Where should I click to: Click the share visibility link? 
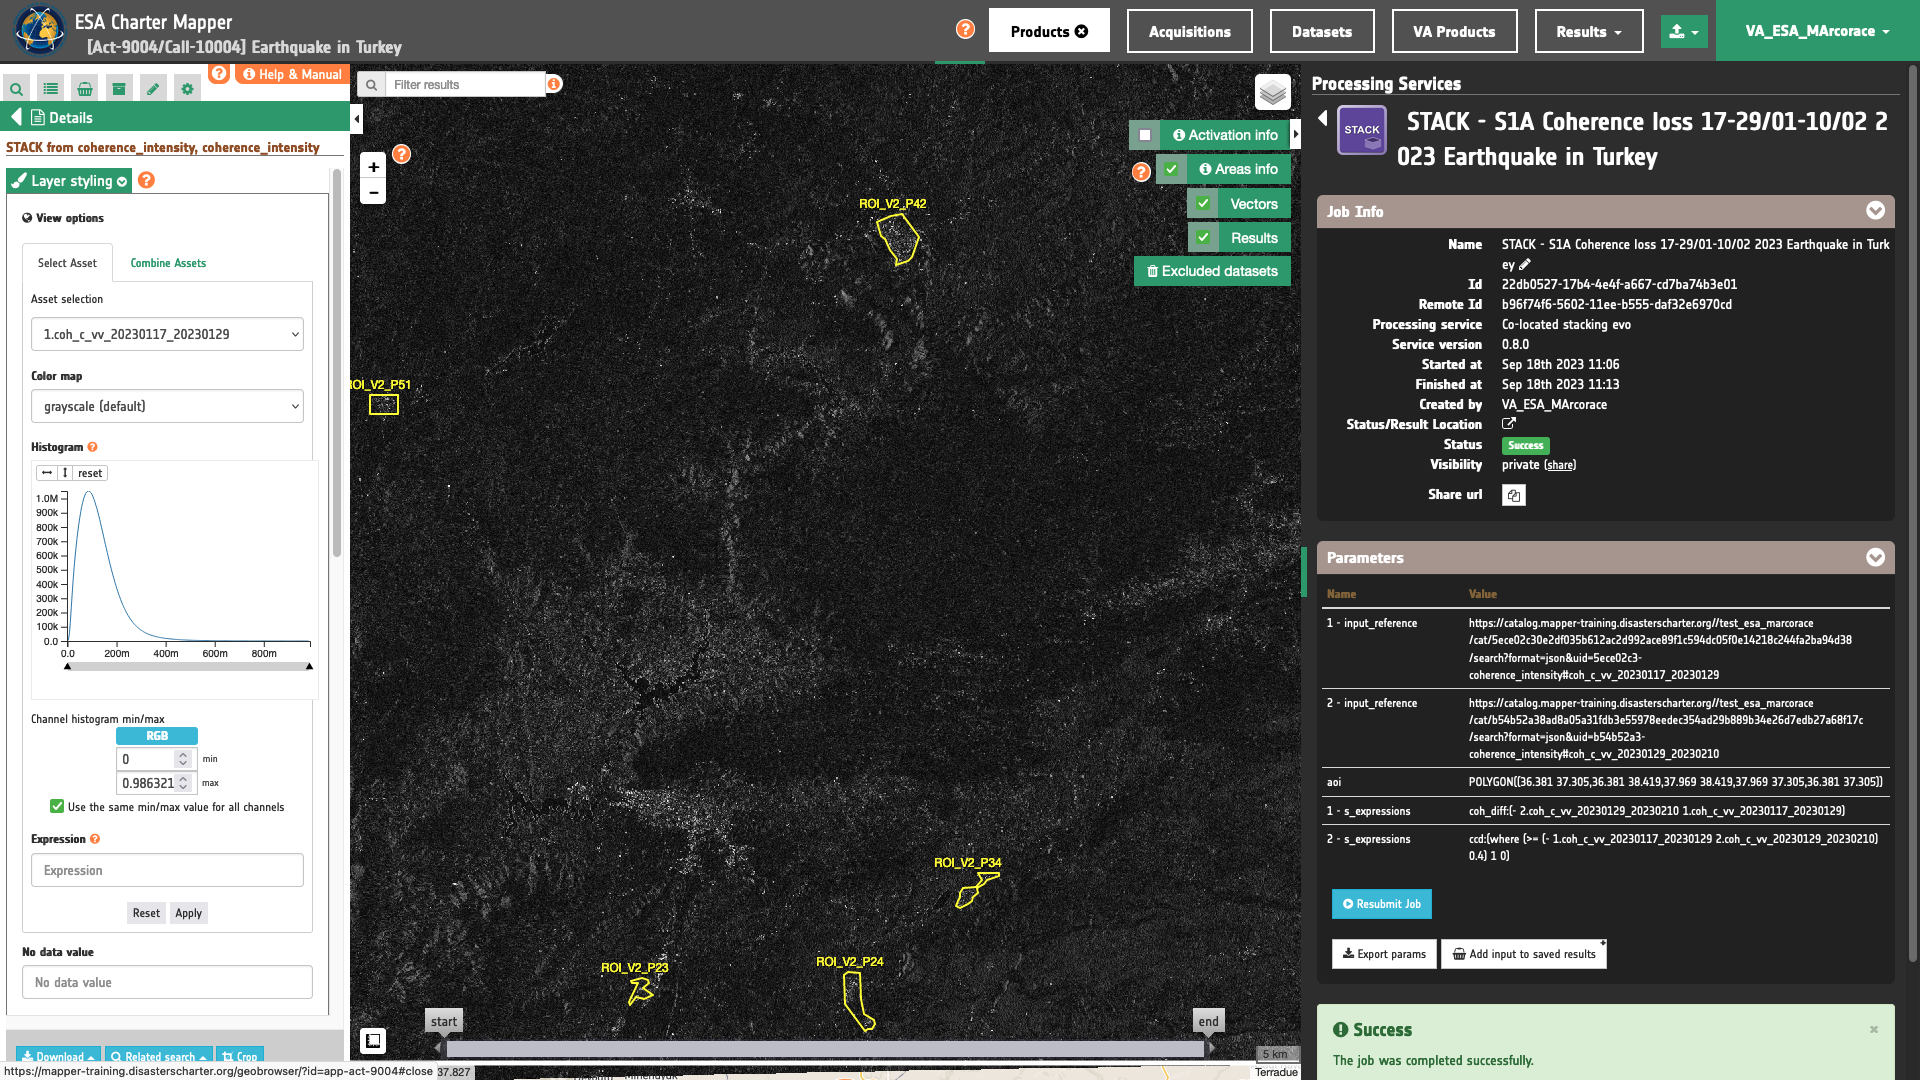pos(1559,465)
